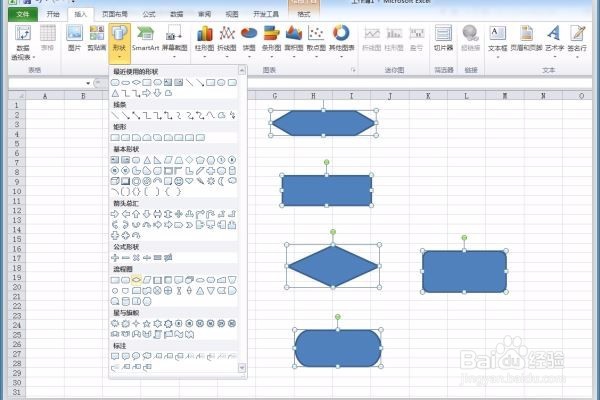The image size is (600, 400).
Task: Insert a pie chart (饼图)
Action: point(249,41)
